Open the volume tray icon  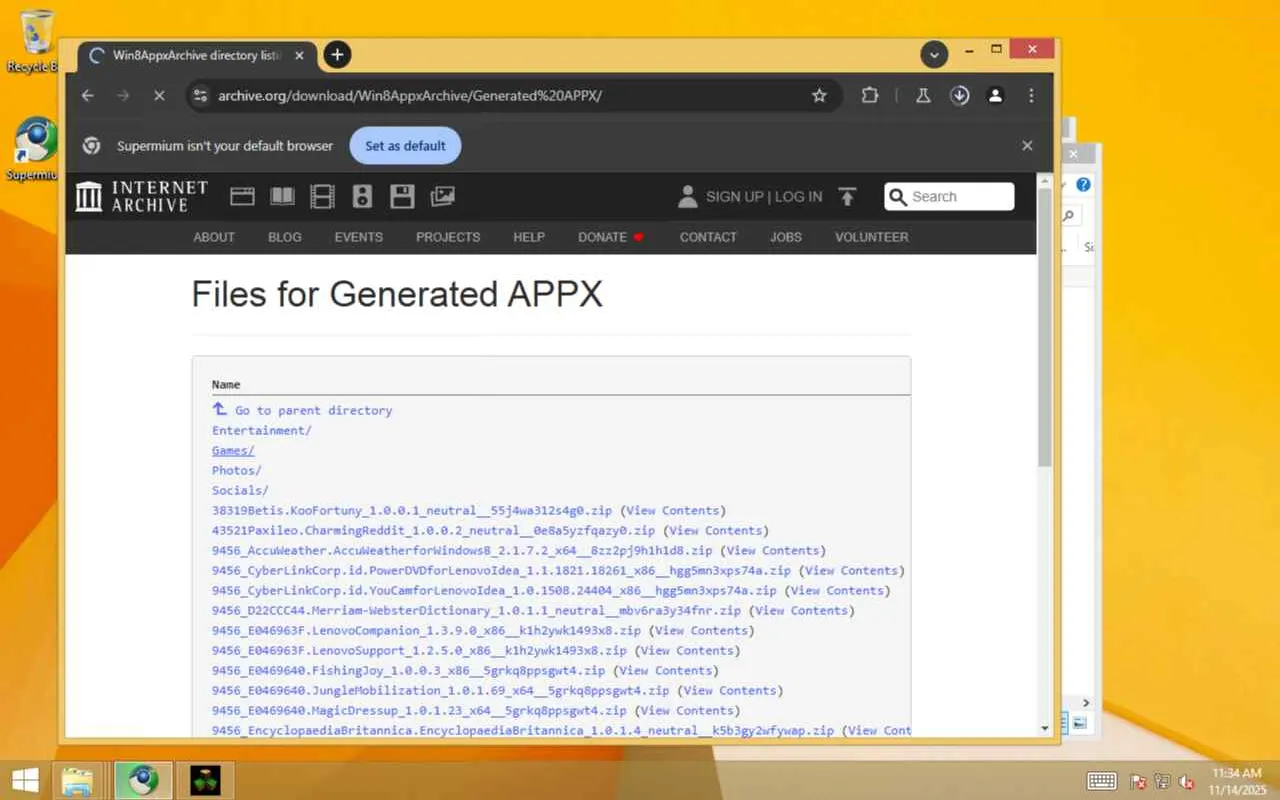(x=1187, y=781)
